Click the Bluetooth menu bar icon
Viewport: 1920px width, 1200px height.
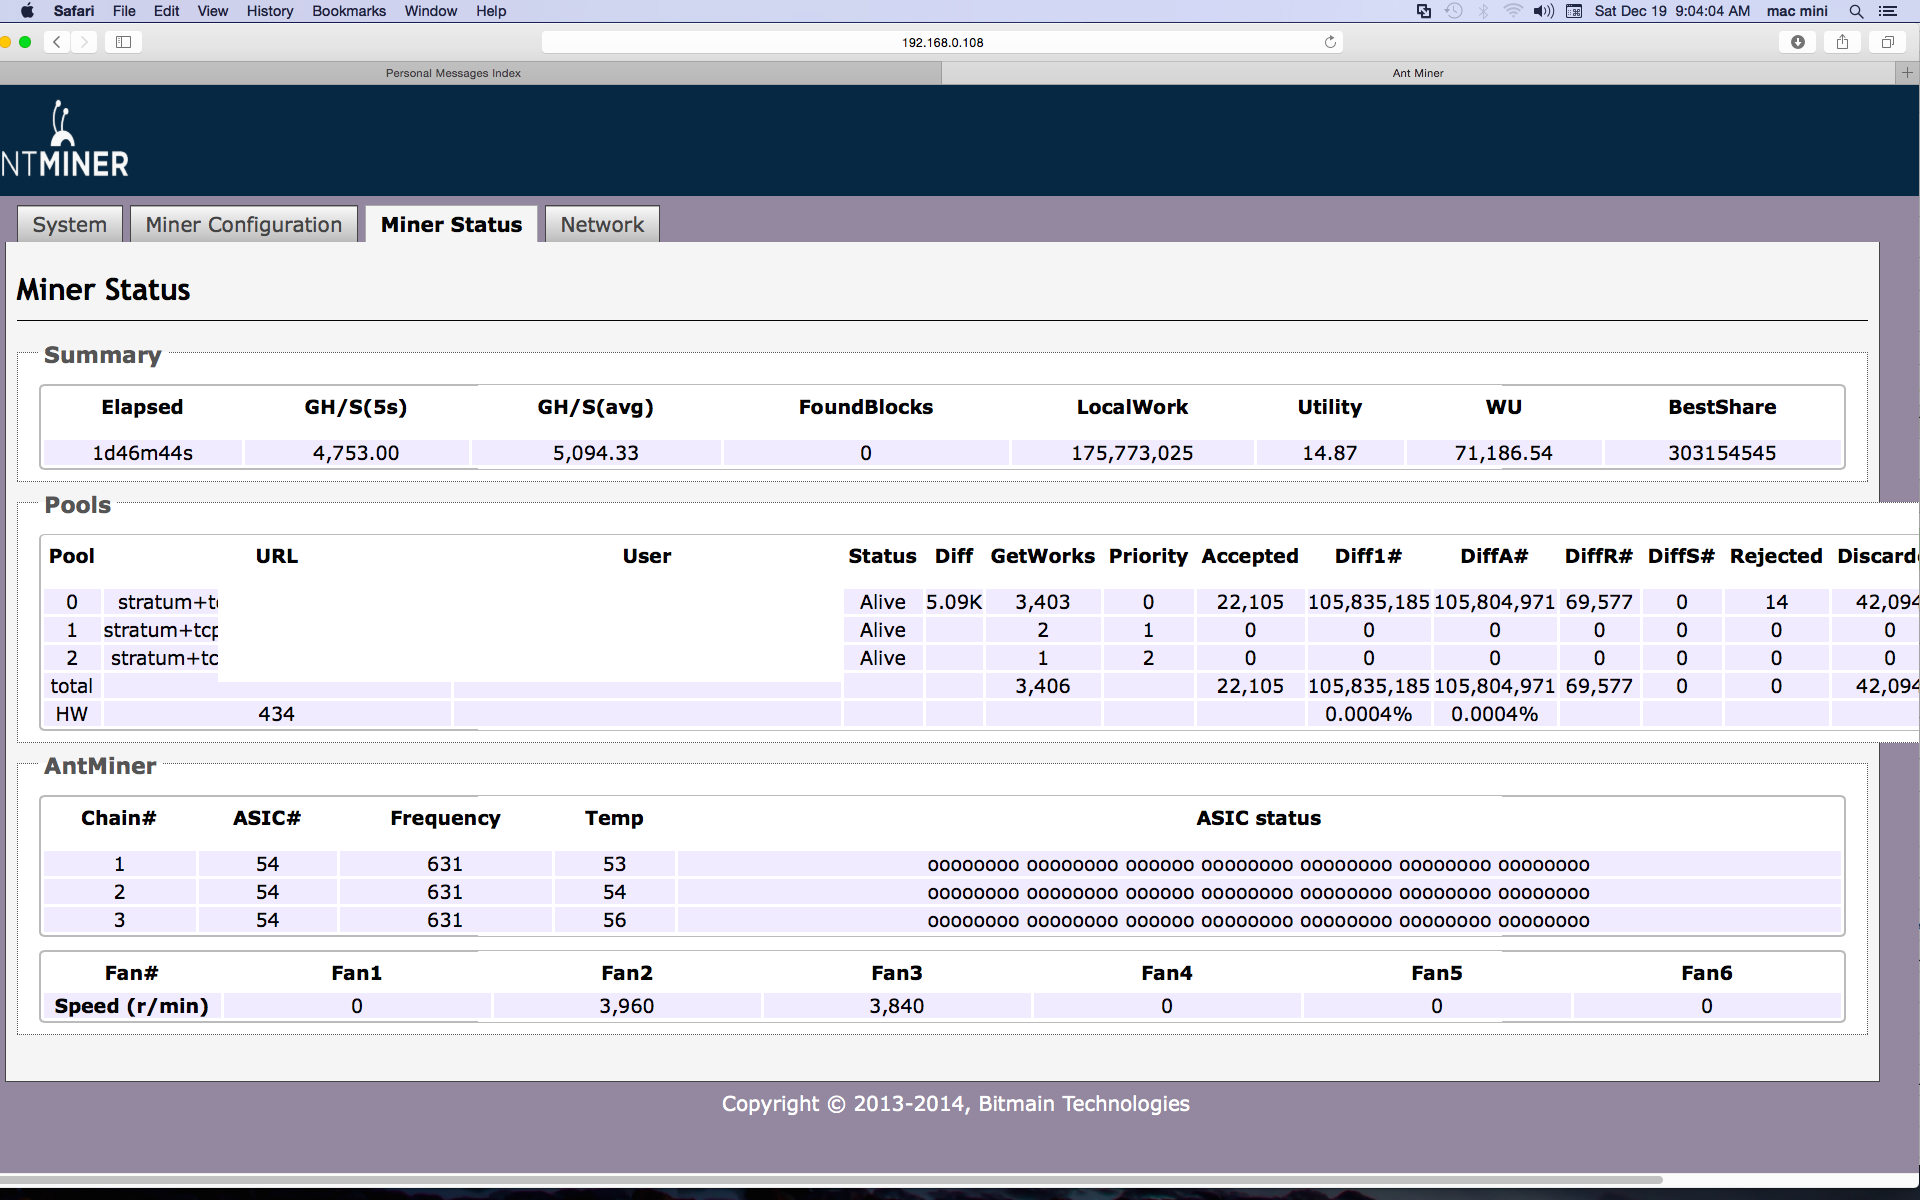coord(1484,11)
